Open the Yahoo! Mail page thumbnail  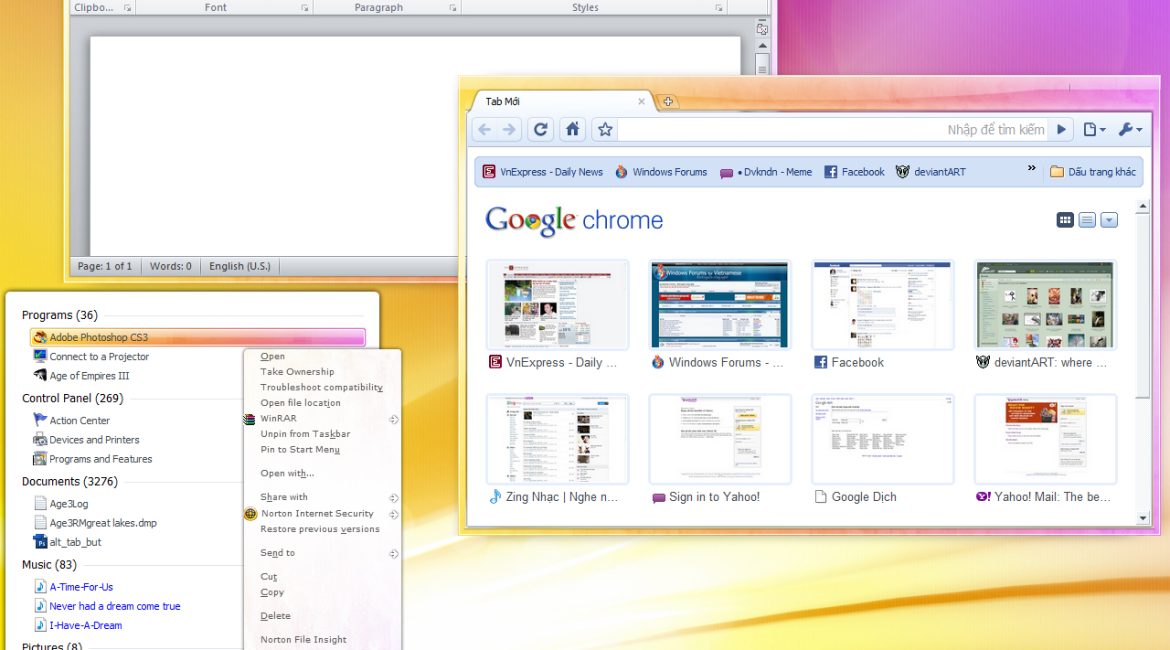[1045, 440]
